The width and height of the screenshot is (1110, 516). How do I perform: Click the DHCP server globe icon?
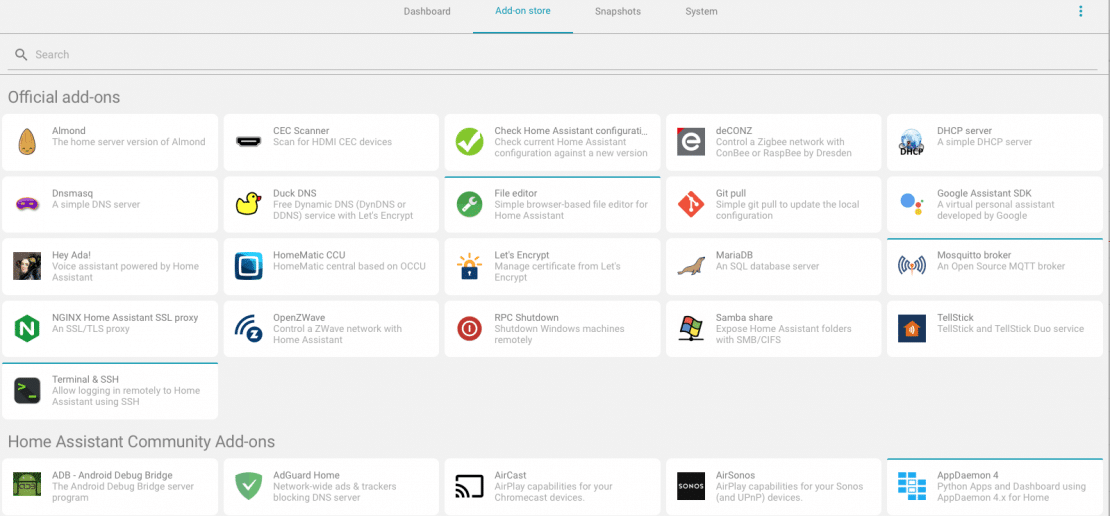pos(912,142)
